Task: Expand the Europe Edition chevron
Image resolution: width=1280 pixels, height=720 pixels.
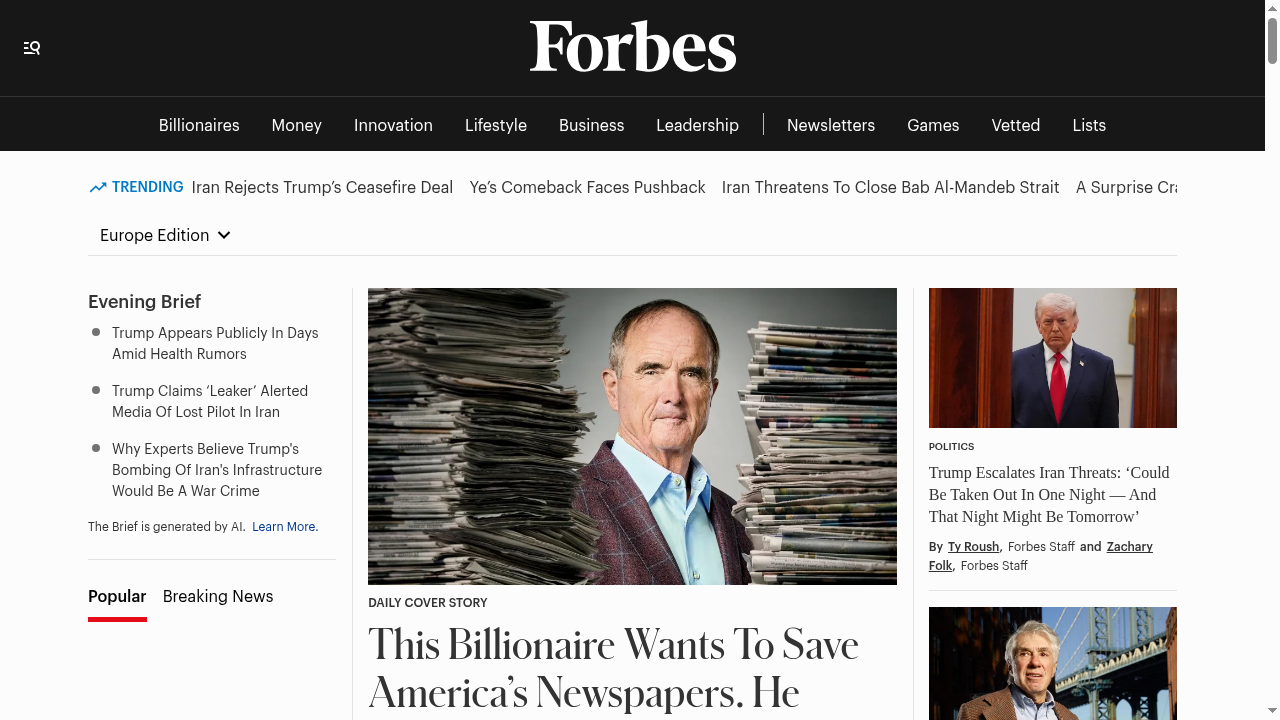Action: pyautogui.click(x=224, y=235)
